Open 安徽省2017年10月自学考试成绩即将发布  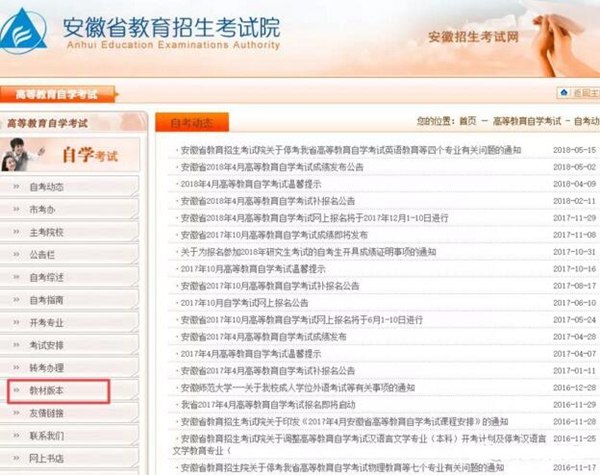[274, 235]
